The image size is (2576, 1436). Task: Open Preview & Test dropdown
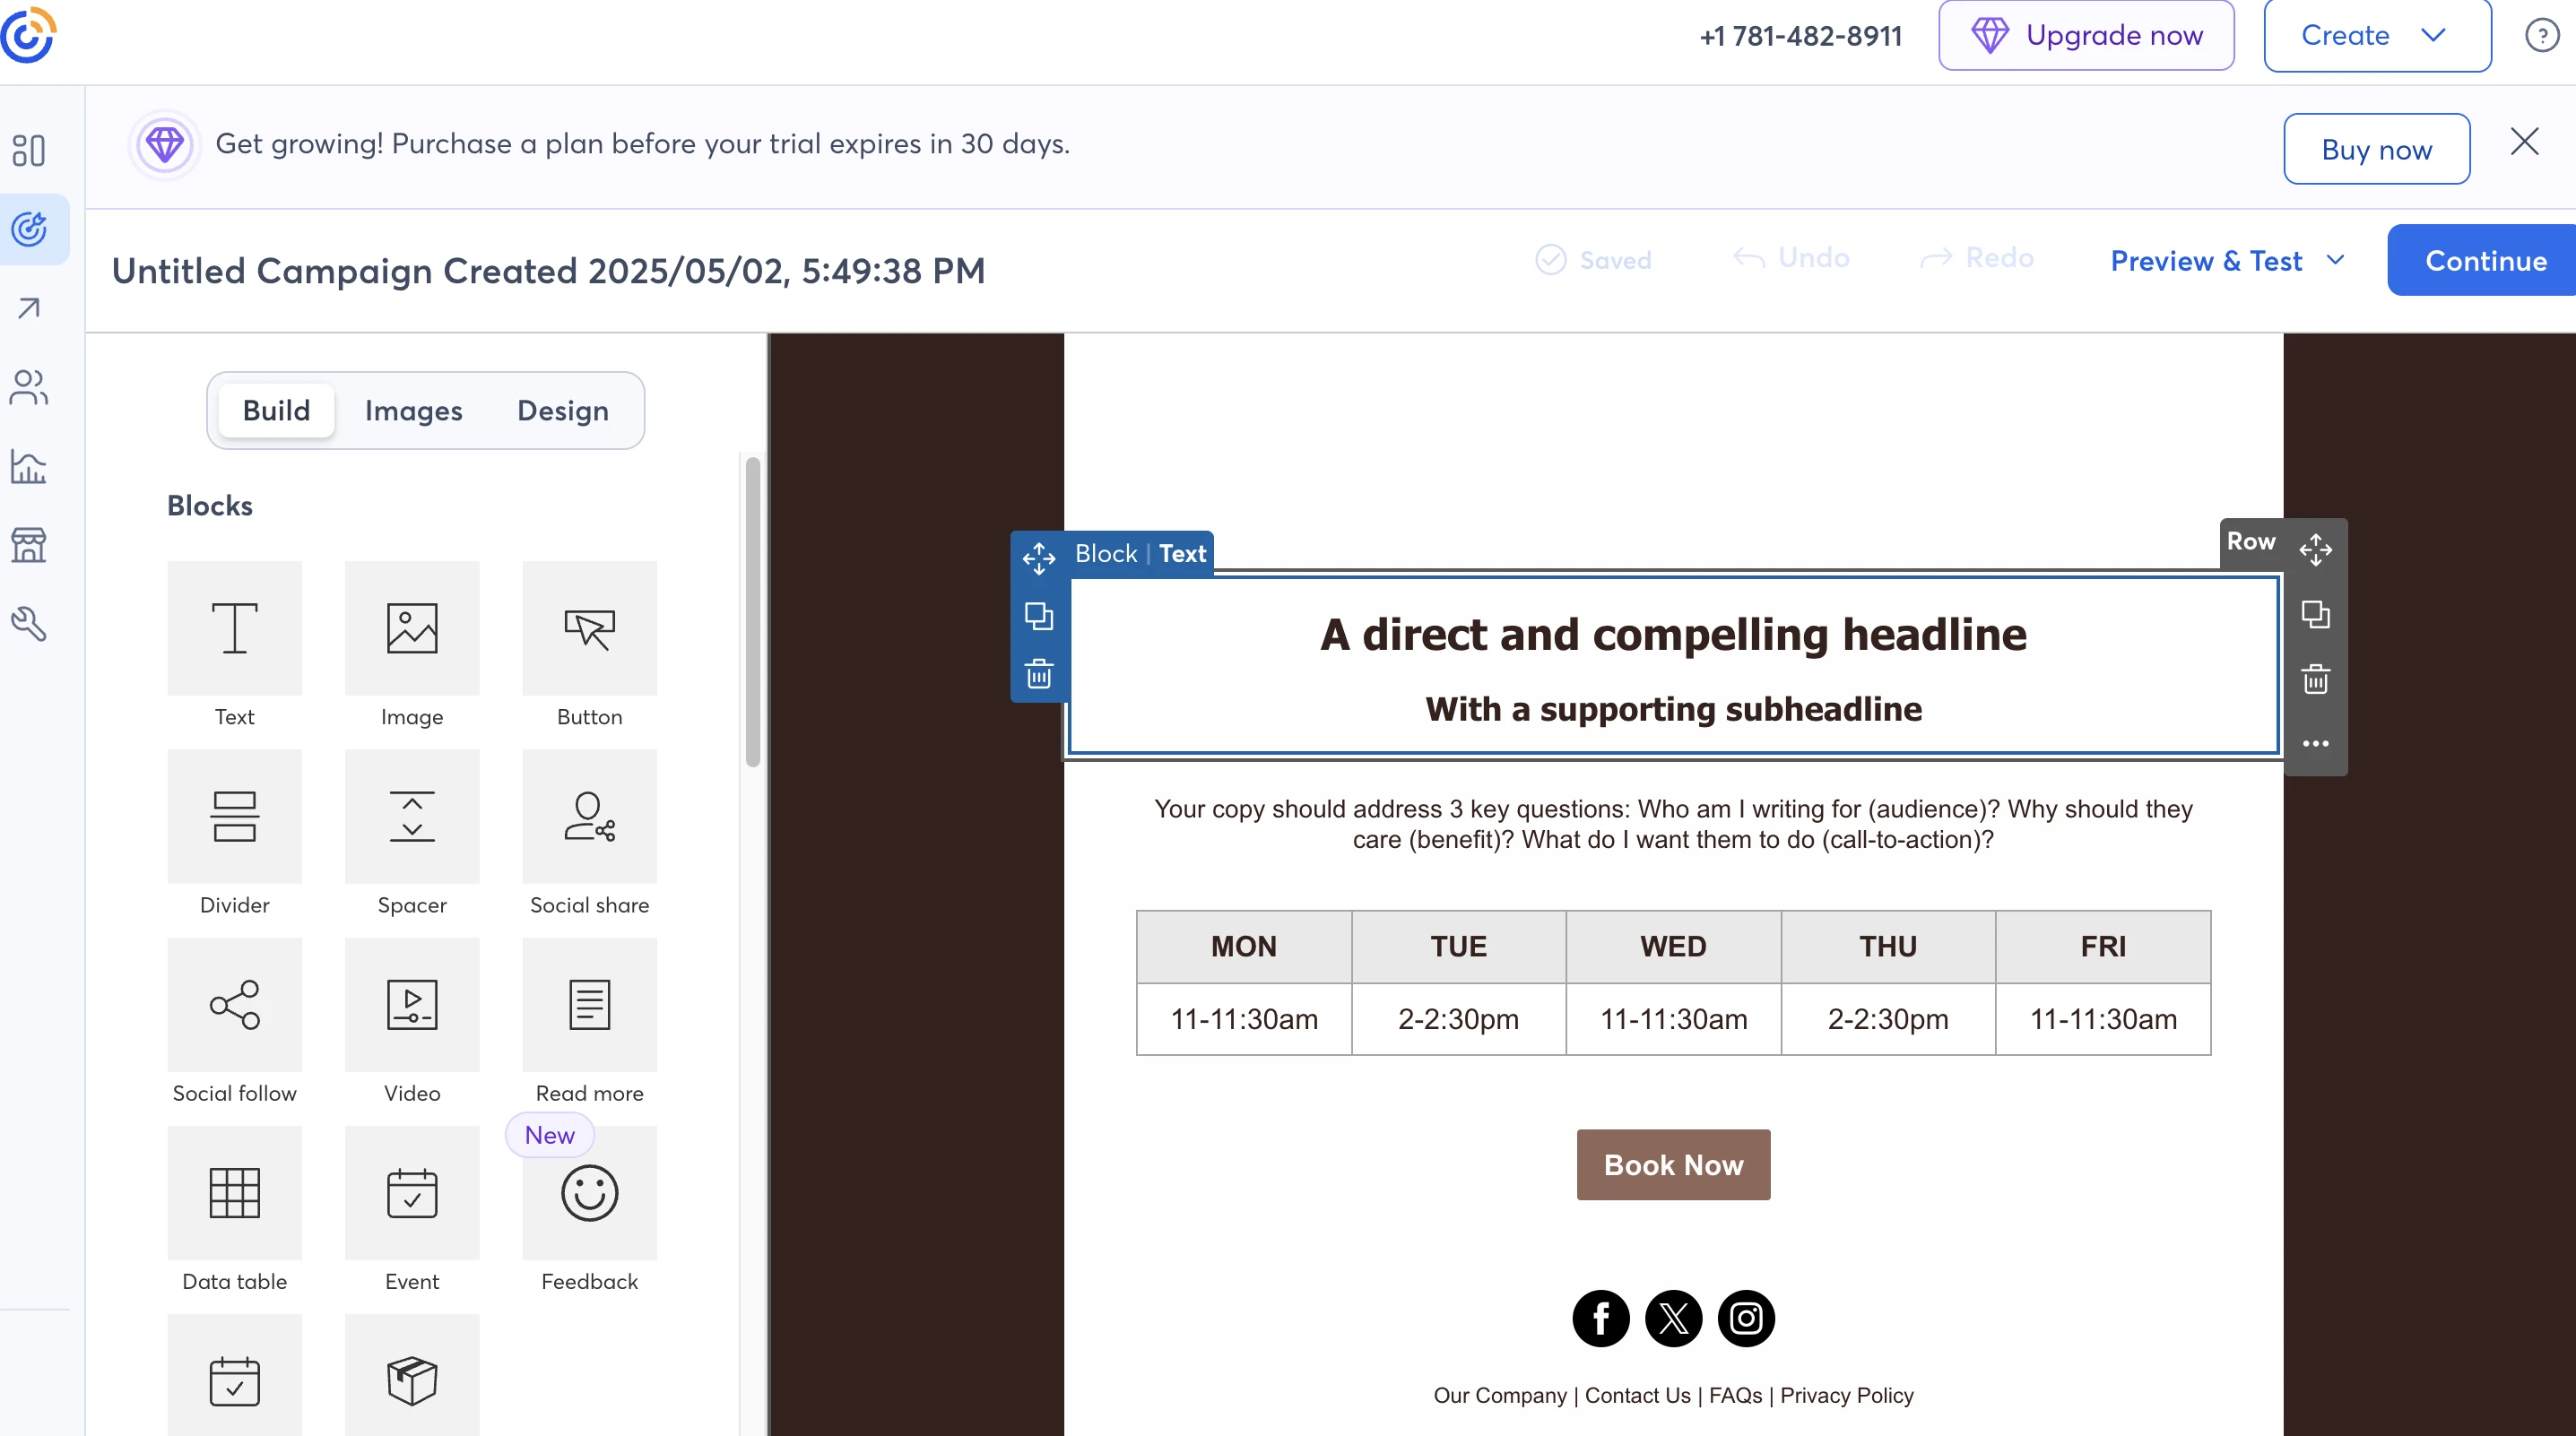click(2226, 261)
